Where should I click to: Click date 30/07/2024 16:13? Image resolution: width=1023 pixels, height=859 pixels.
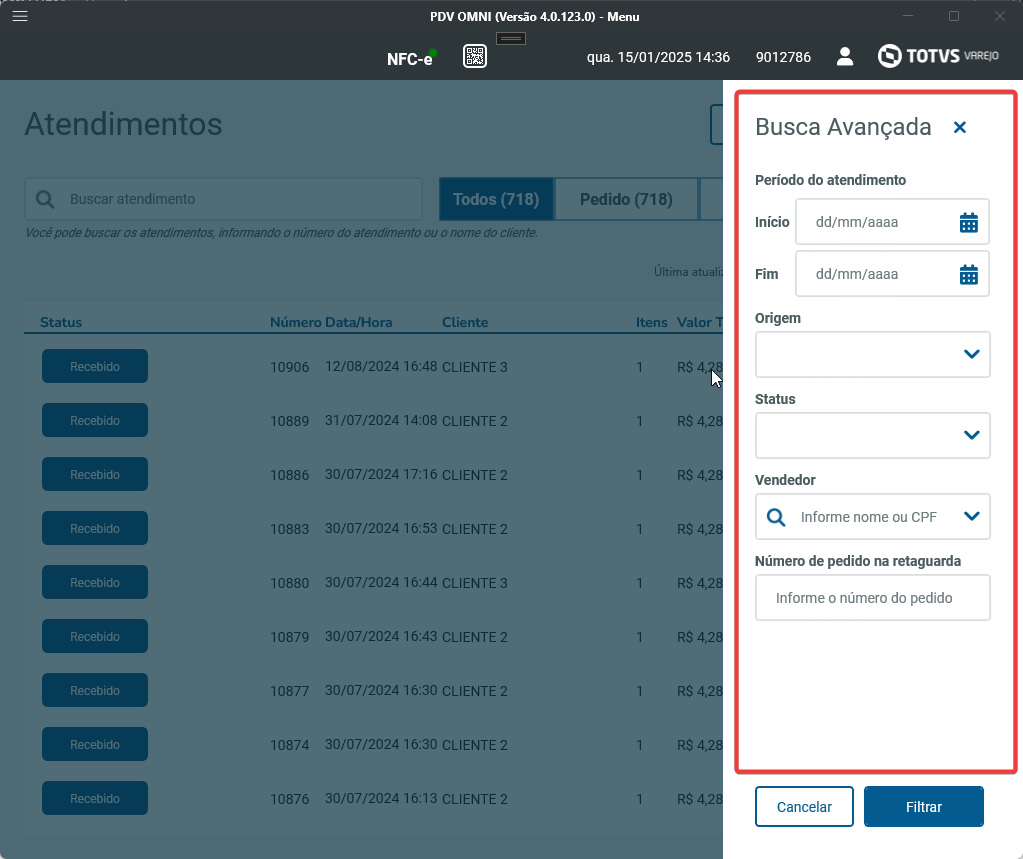(381, 798)
